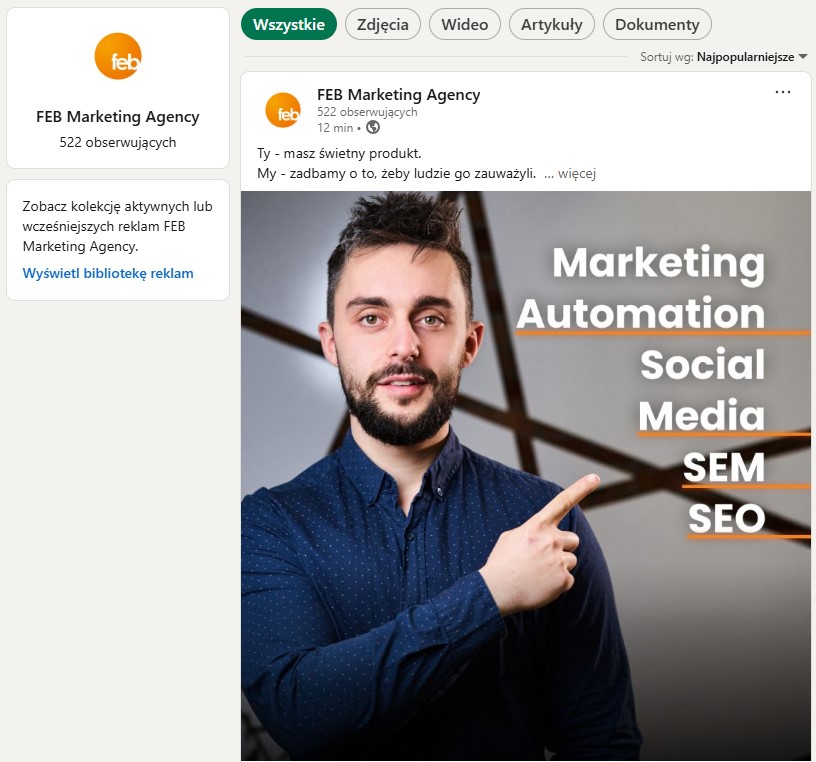Select Najpopularniejsze sort option
816x762 pixels.
745,57
